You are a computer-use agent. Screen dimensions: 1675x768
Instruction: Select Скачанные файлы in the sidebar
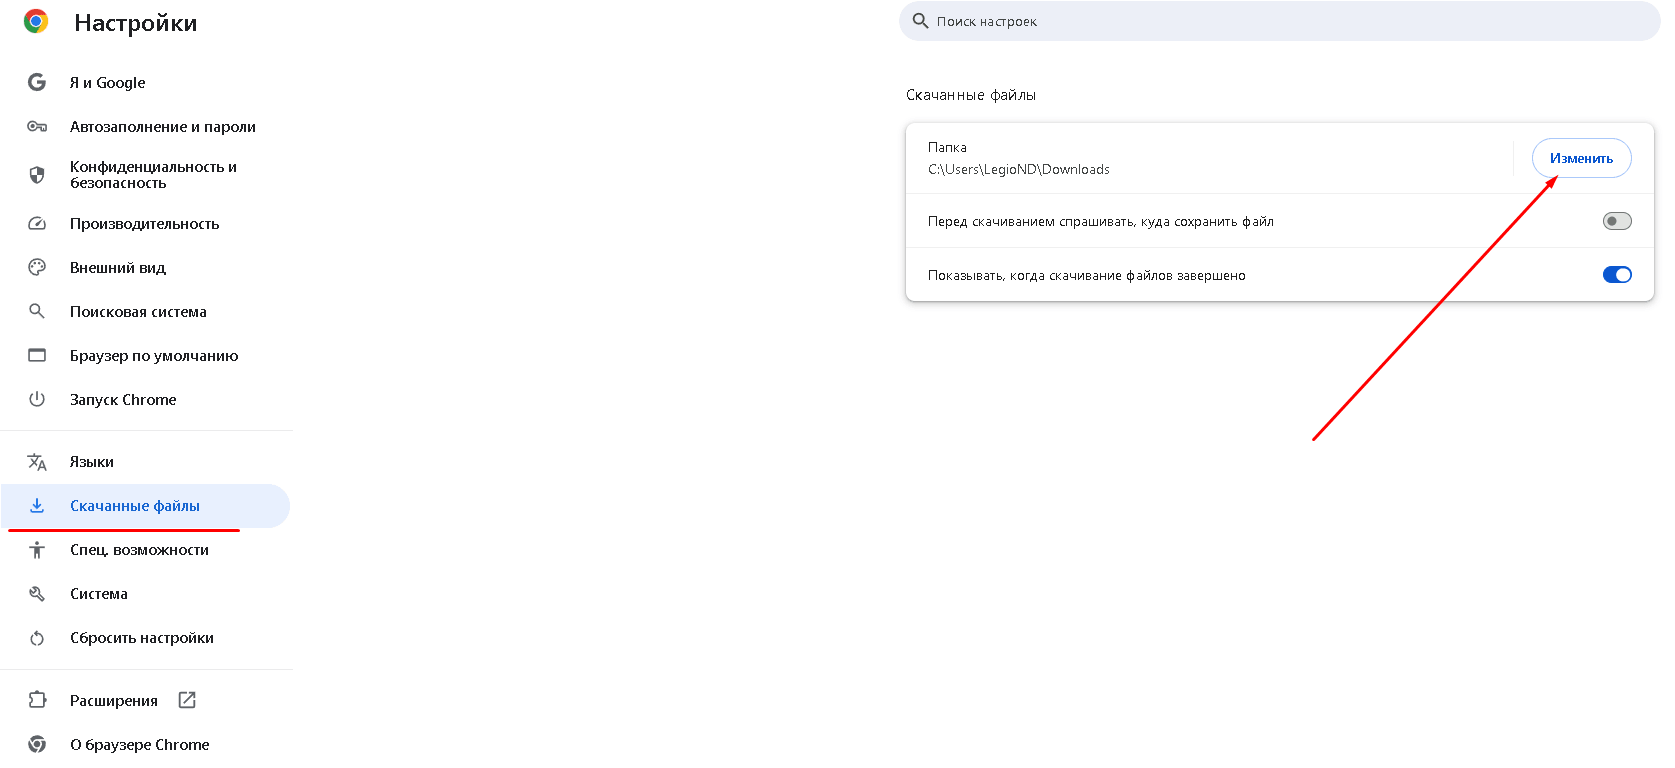click(x=135, y=506)
